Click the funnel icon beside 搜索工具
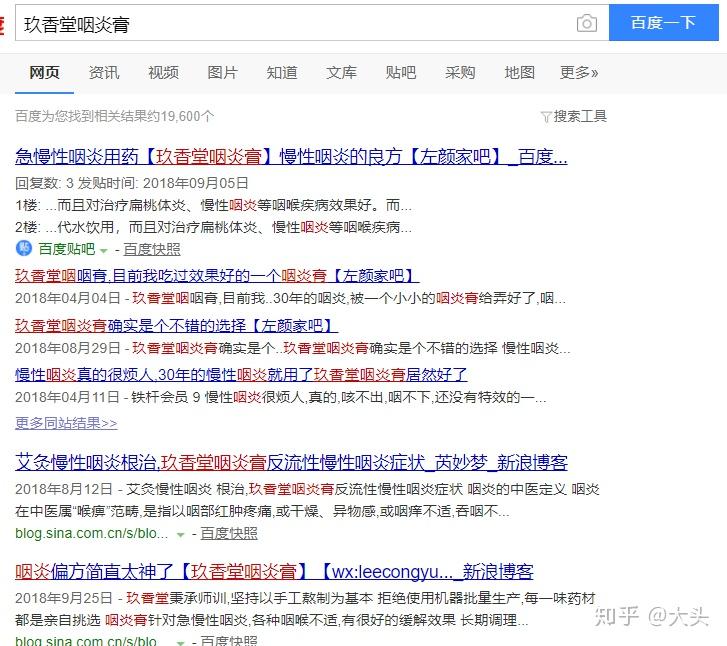The width and height of the screenshot is (727, 646). [x=546, y=117]
